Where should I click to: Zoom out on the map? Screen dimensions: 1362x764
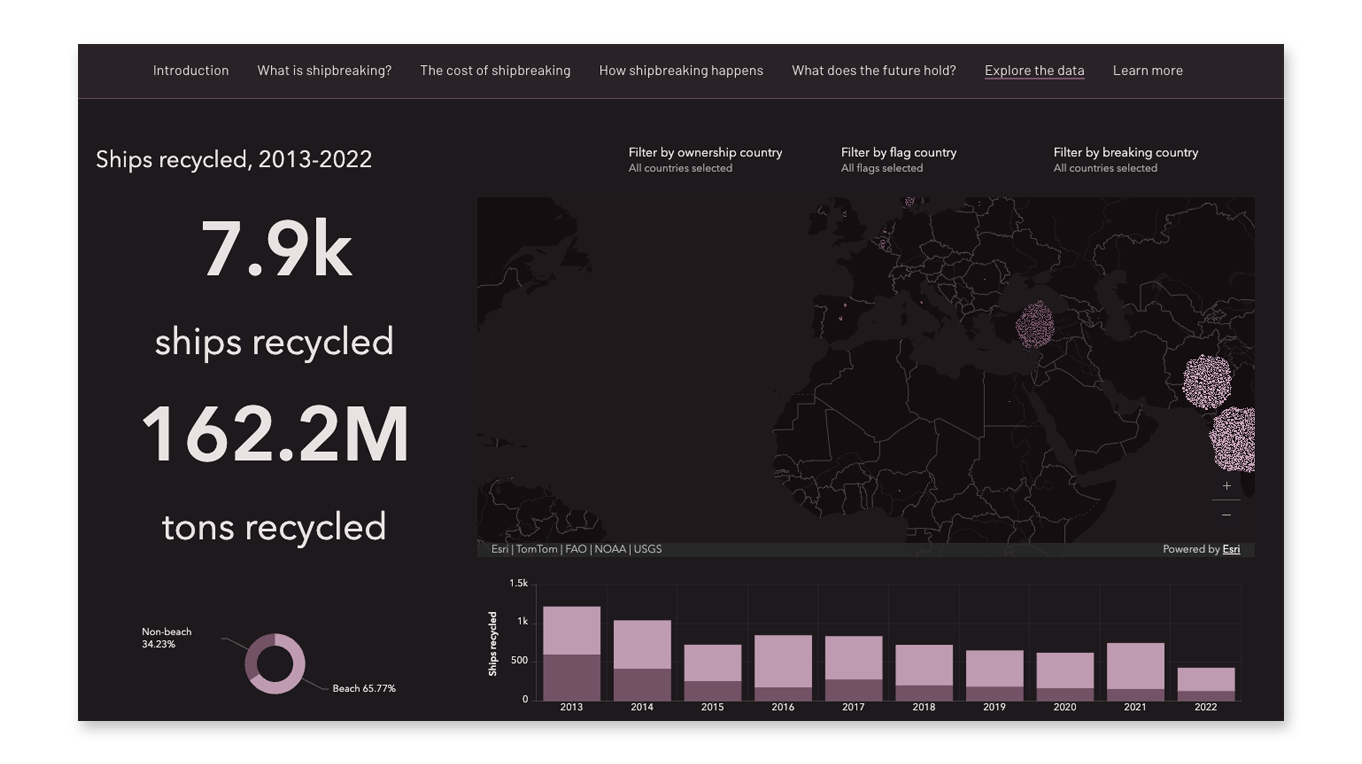(x=1226, y=514)
